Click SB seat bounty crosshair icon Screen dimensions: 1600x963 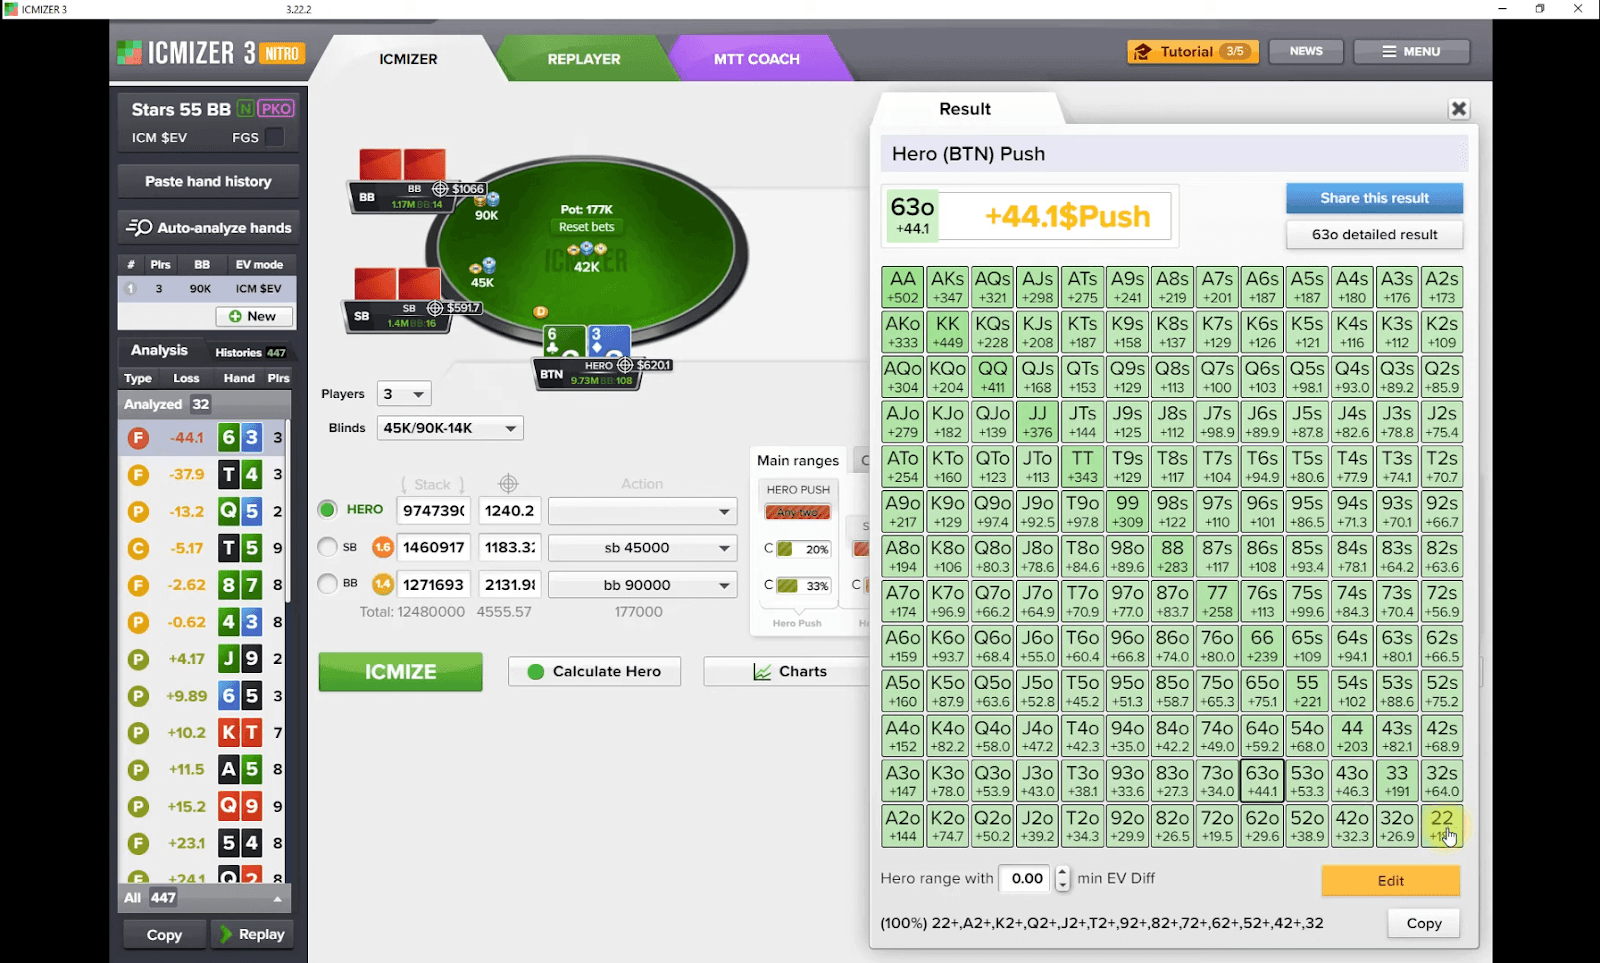(x=435, y=307)
